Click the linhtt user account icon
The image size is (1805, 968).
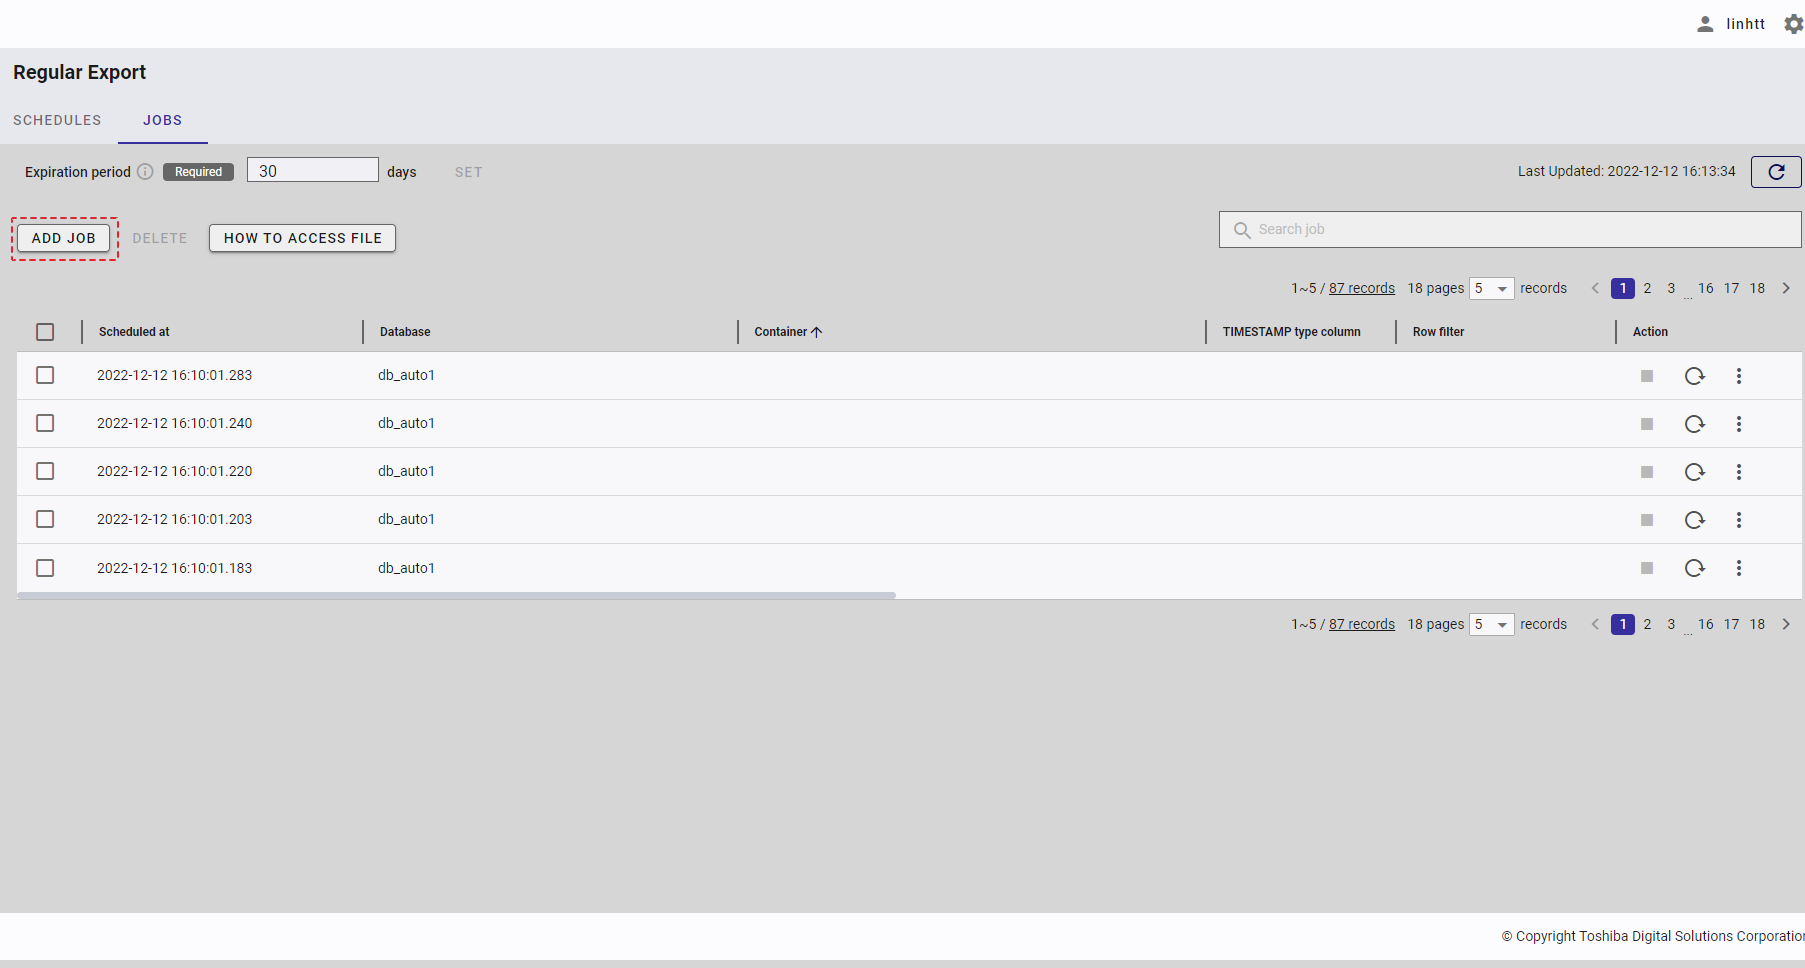(1705, 24)
